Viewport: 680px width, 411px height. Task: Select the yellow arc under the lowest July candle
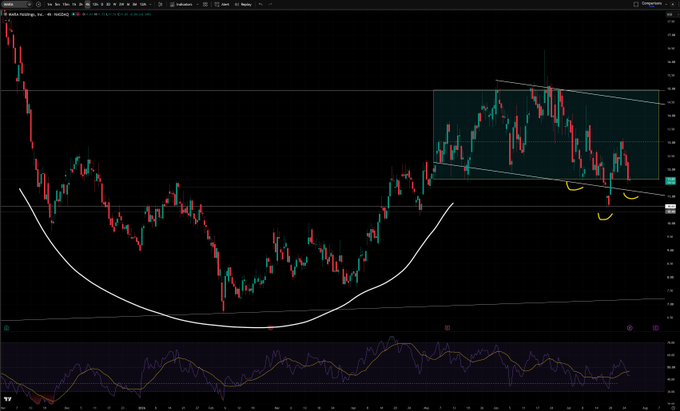[x=605, y=217]
